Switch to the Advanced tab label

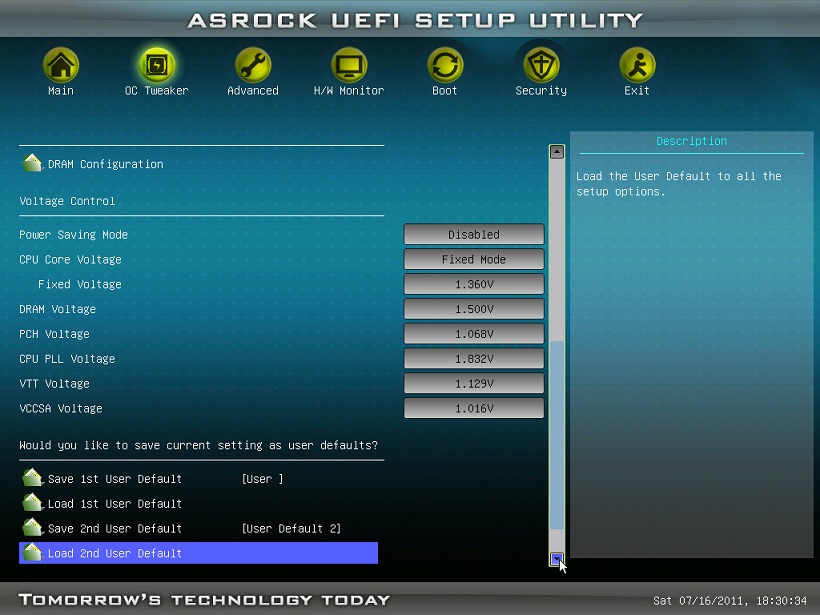(253, 90)
